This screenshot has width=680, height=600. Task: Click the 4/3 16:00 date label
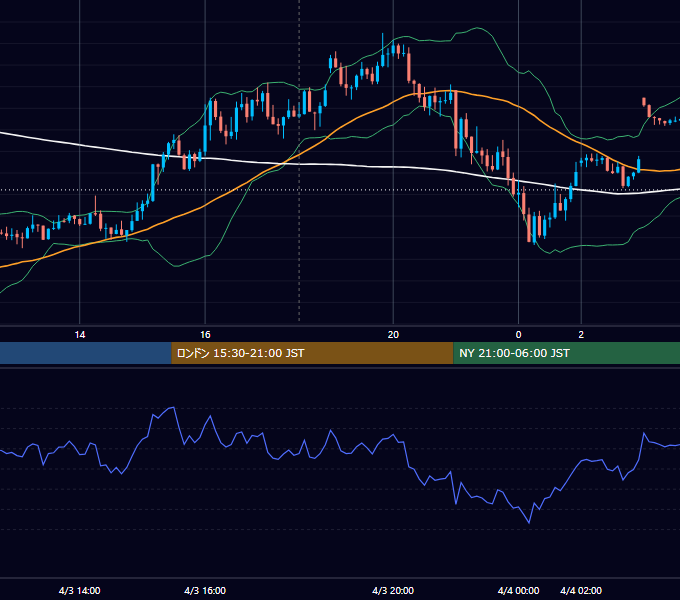click(205, 590)
